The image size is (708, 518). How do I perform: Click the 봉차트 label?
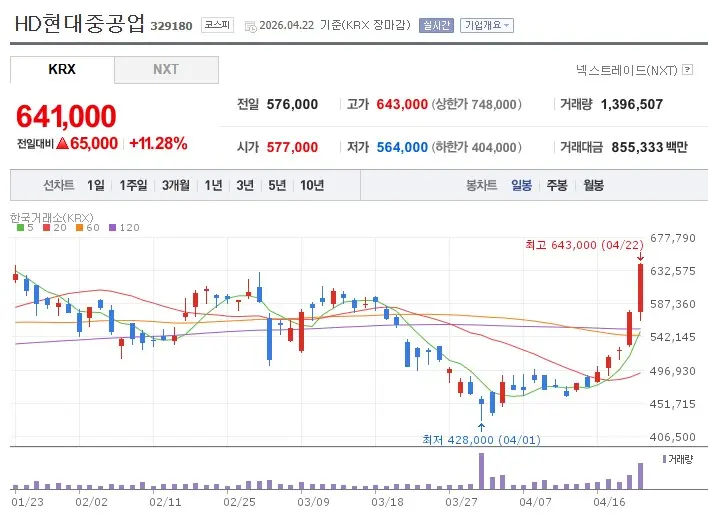[x=482, y=185]
